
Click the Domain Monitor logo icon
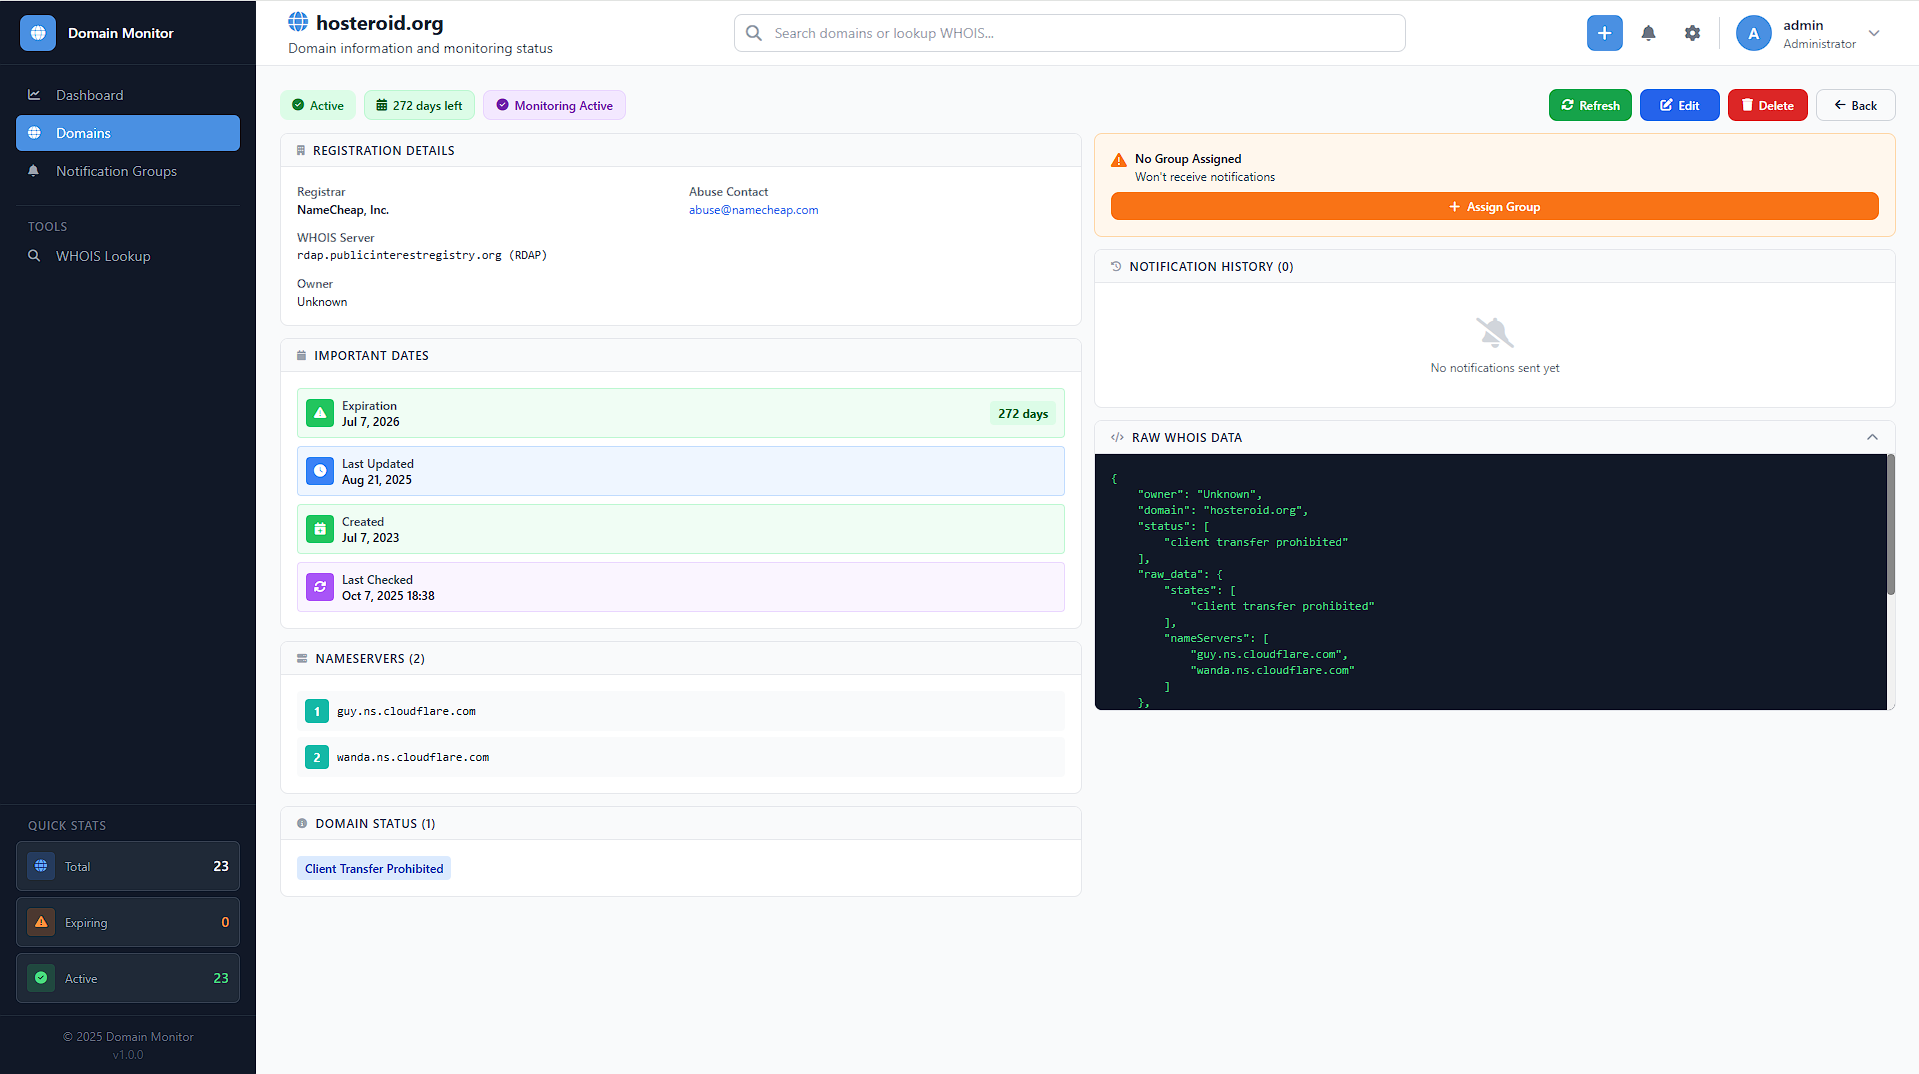(x=38, y=33)
